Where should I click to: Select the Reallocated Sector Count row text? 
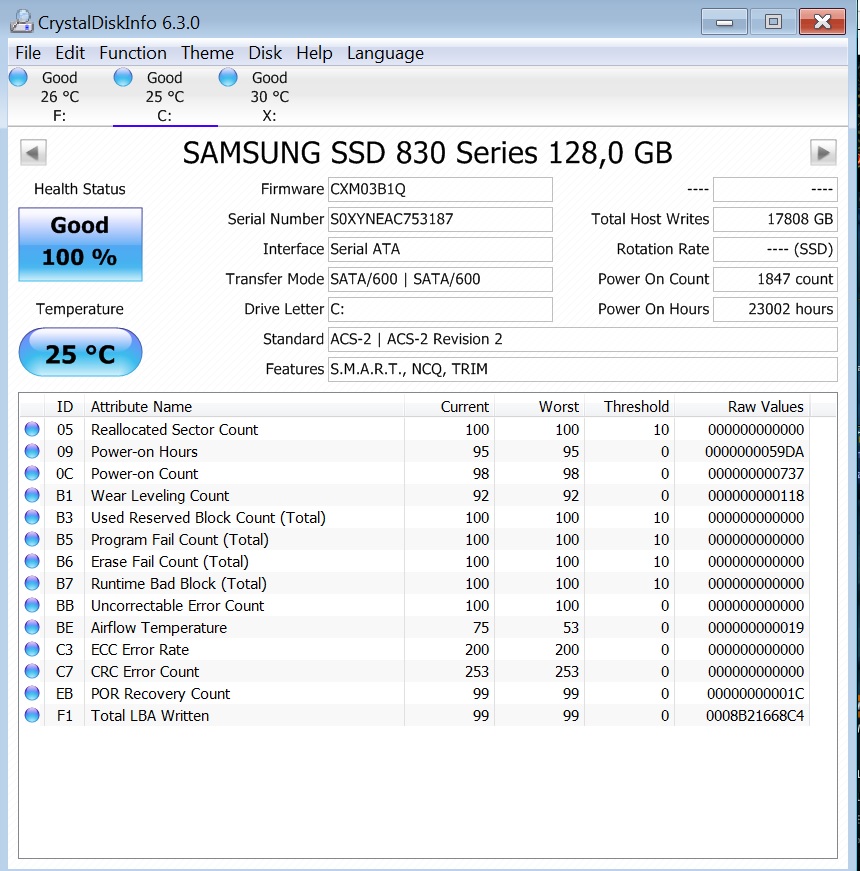click(x=174, y=429)
